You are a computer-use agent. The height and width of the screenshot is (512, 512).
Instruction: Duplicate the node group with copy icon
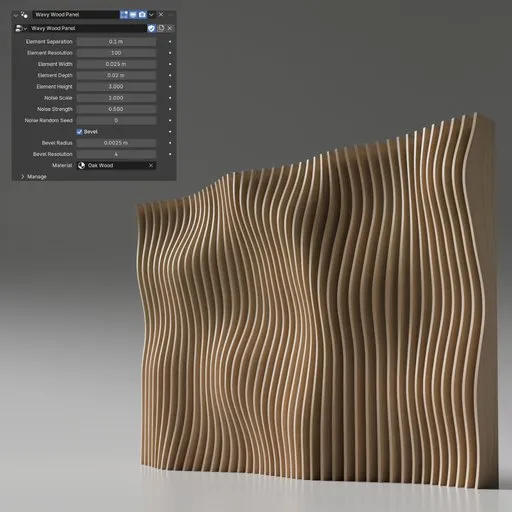point(161,28)
